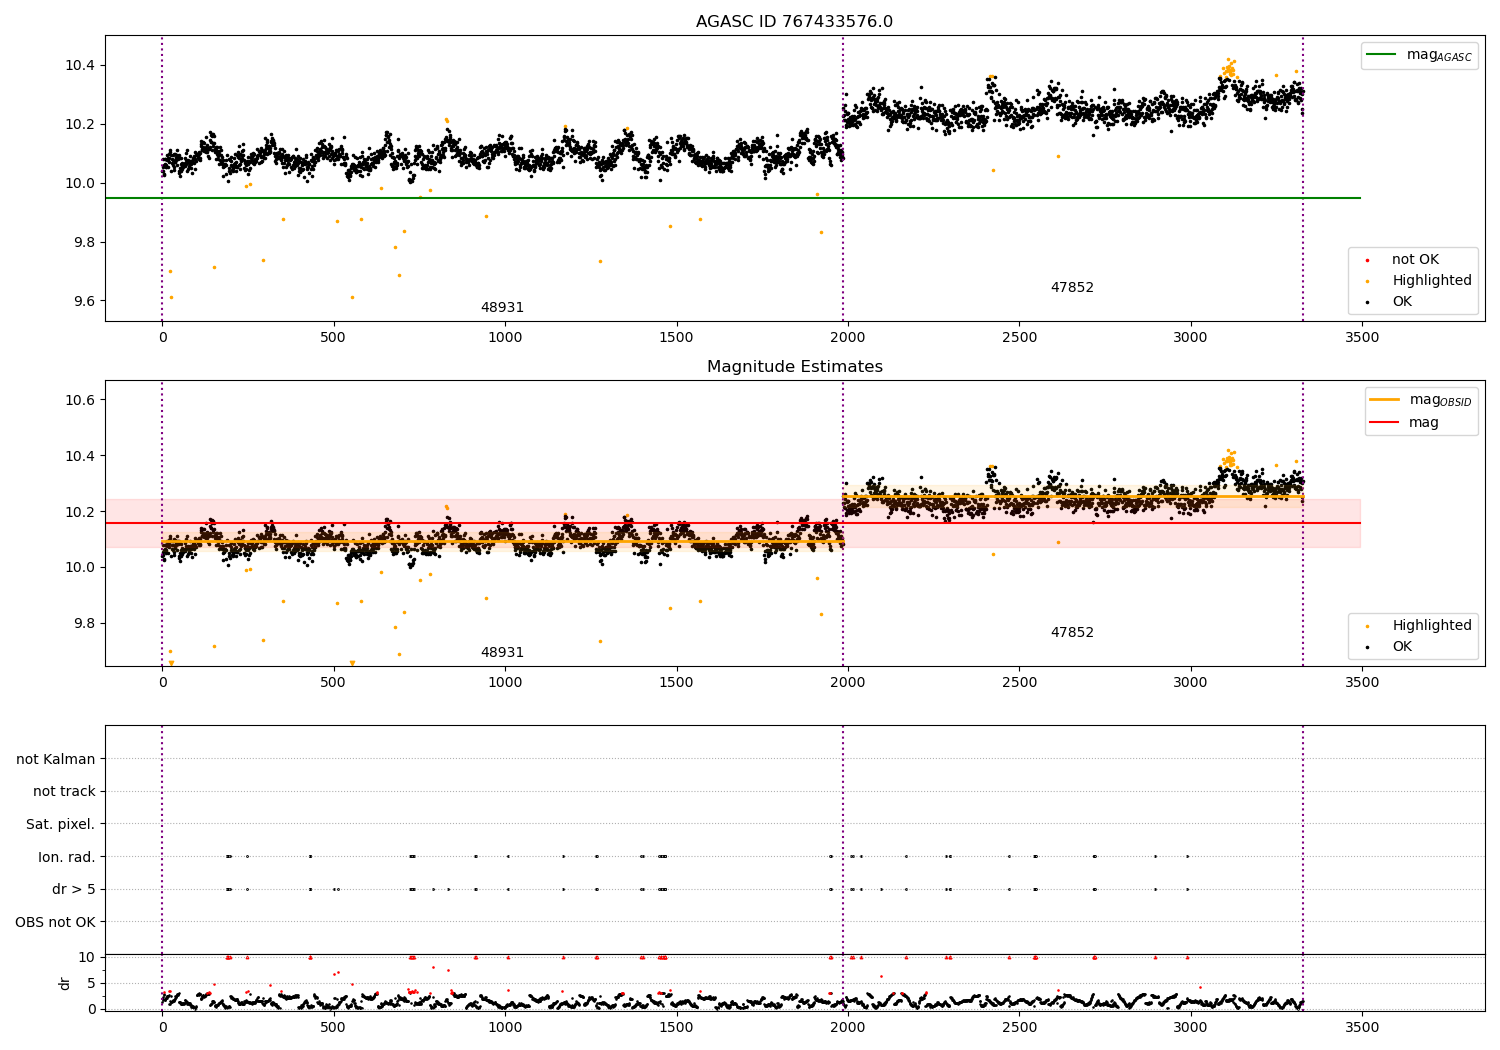Click the "Ion. rad." row label
Image resolution: width=1500 pixels, height=1050 pixels.
[x=67, y=858]
